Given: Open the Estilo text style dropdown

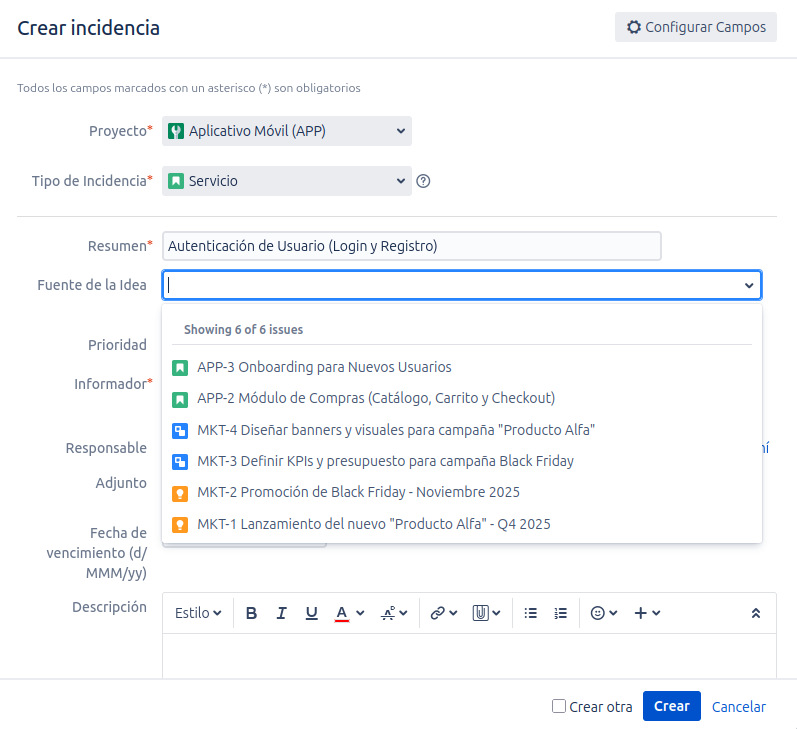Looking at the screenshot, I should [x=198, y=613].
